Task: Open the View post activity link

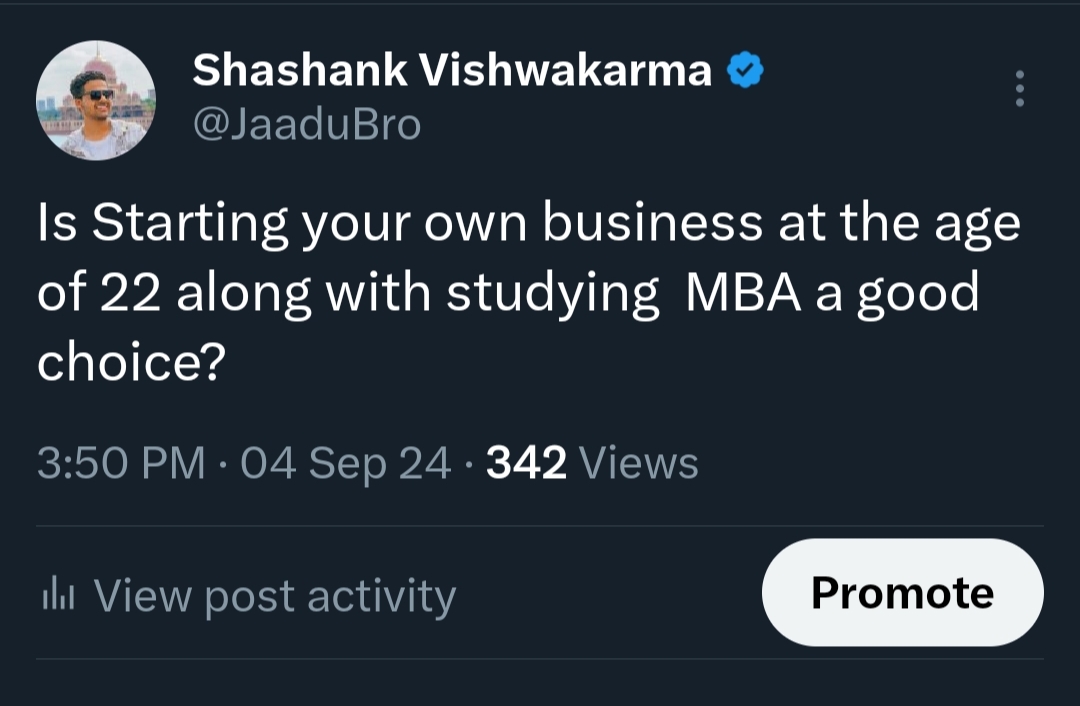Action: [x=274, y=596]
